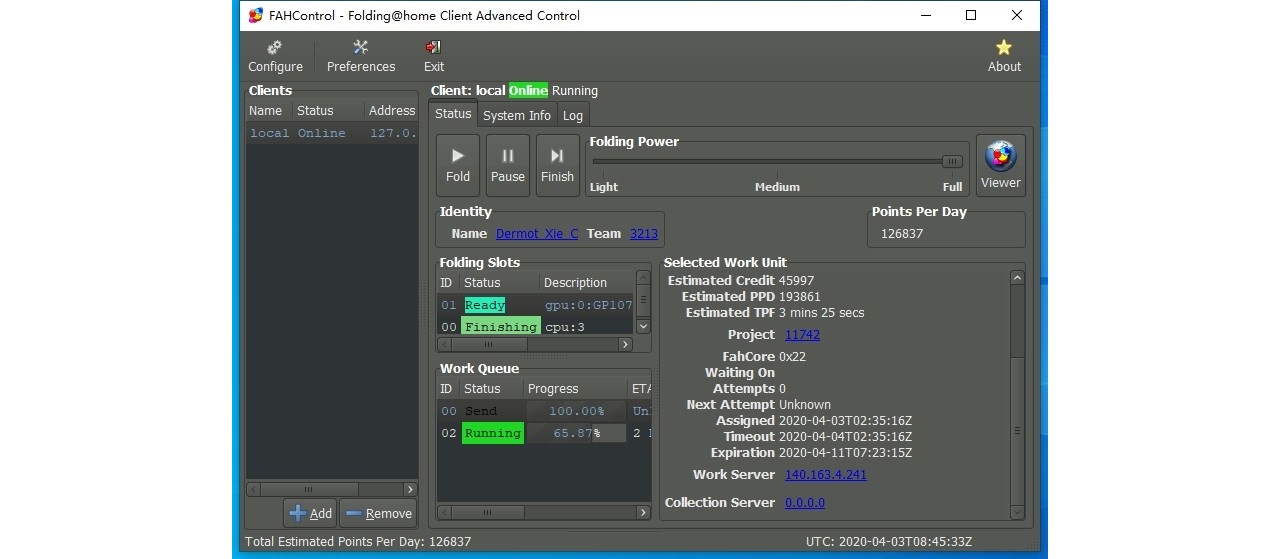Click Work Queue ID column header
This screenshot has height=559, width=1280.
click(447, 389)
